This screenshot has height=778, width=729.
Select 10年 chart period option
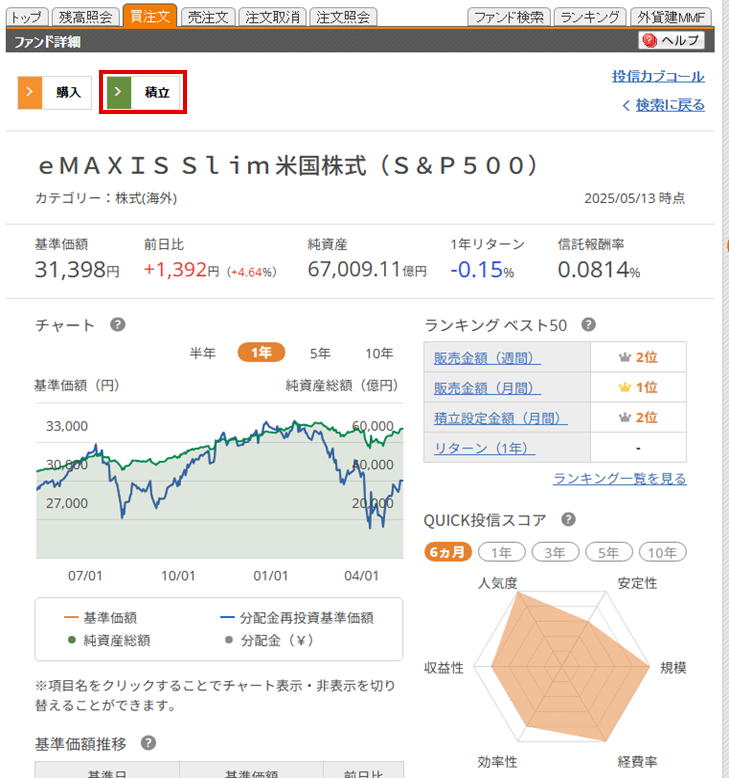point(379,353)
